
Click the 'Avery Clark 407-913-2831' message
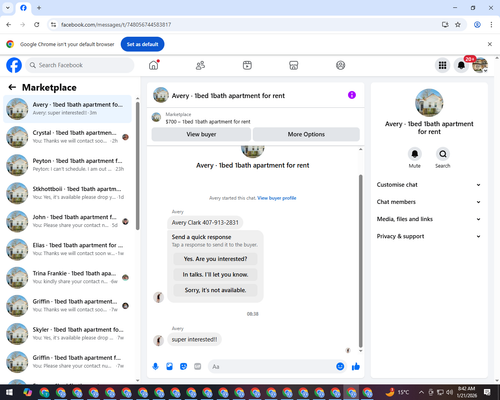point(205,223)
